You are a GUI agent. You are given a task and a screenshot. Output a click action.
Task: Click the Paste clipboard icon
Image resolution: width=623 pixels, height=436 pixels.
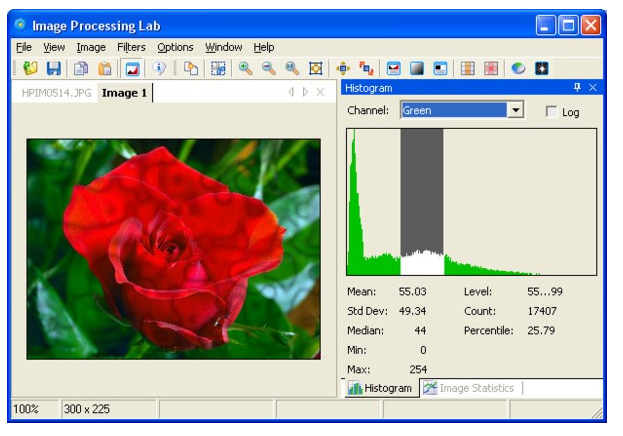(105, 68)
